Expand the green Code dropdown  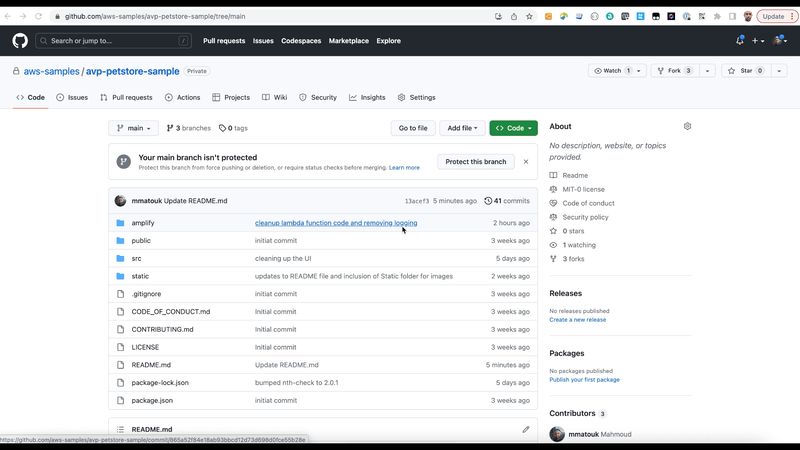click(x=513, y=128)
